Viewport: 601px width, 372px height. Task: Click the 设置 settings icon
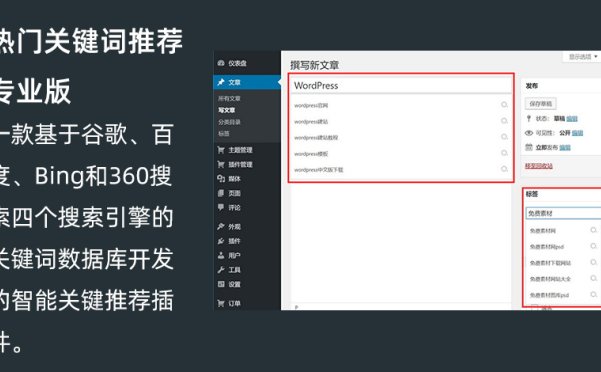221,284
